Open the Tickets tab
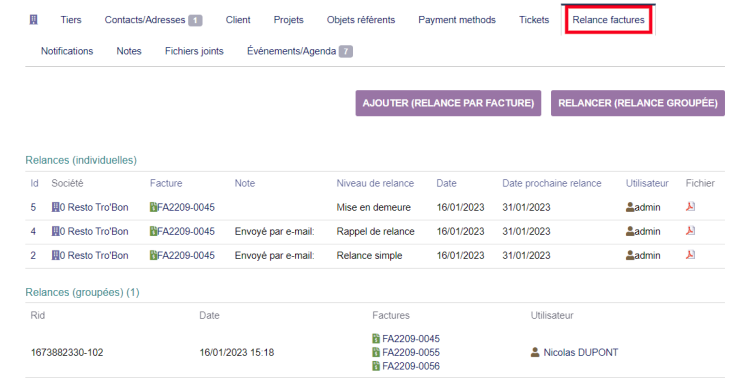Image resolution: width=749 pixels, height=390 pixels. point(534,20)
